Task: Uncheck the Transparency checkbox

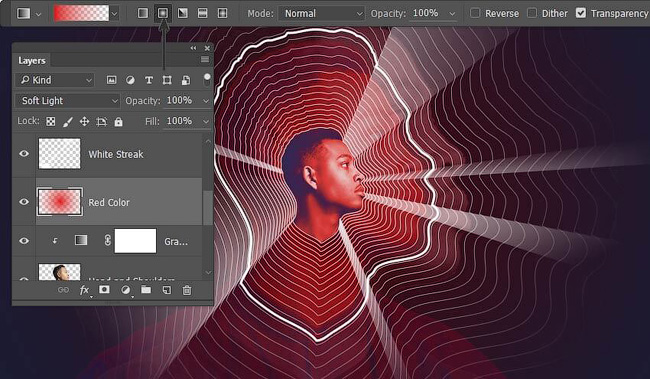Action: (x=581, y=13)
